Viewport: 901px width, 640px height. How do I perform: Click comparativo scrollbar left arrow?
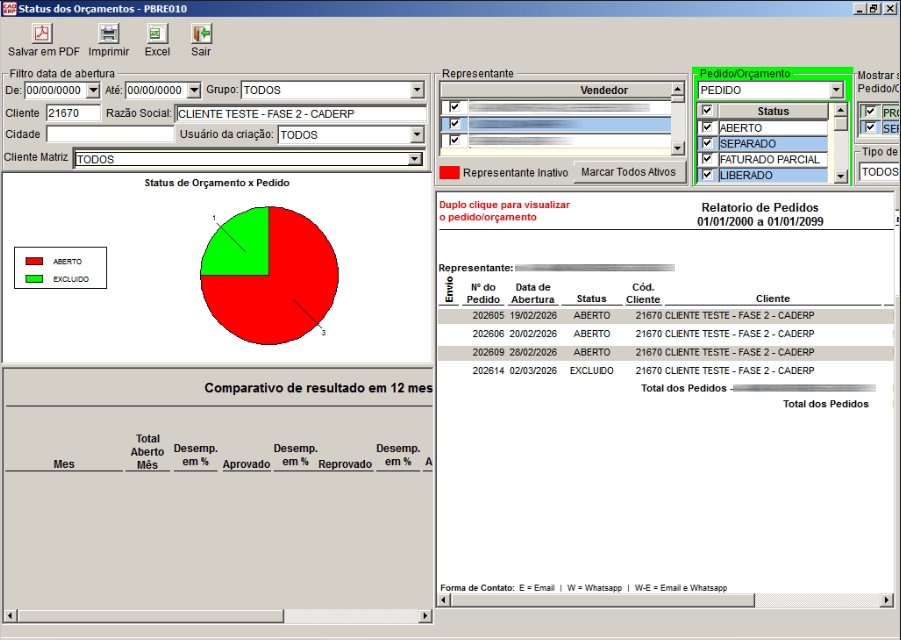(10, 616)
